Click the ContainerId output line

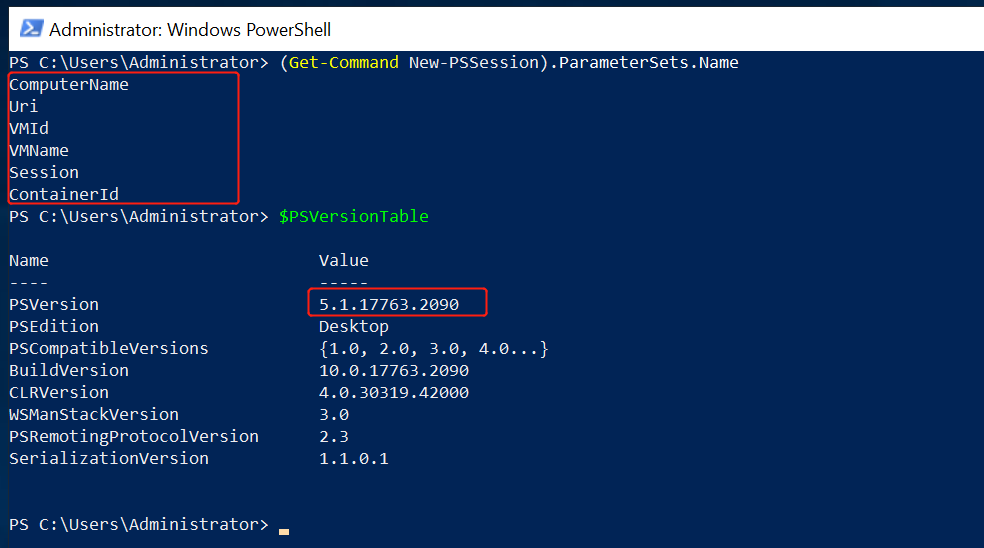click(x=64, y=195)
